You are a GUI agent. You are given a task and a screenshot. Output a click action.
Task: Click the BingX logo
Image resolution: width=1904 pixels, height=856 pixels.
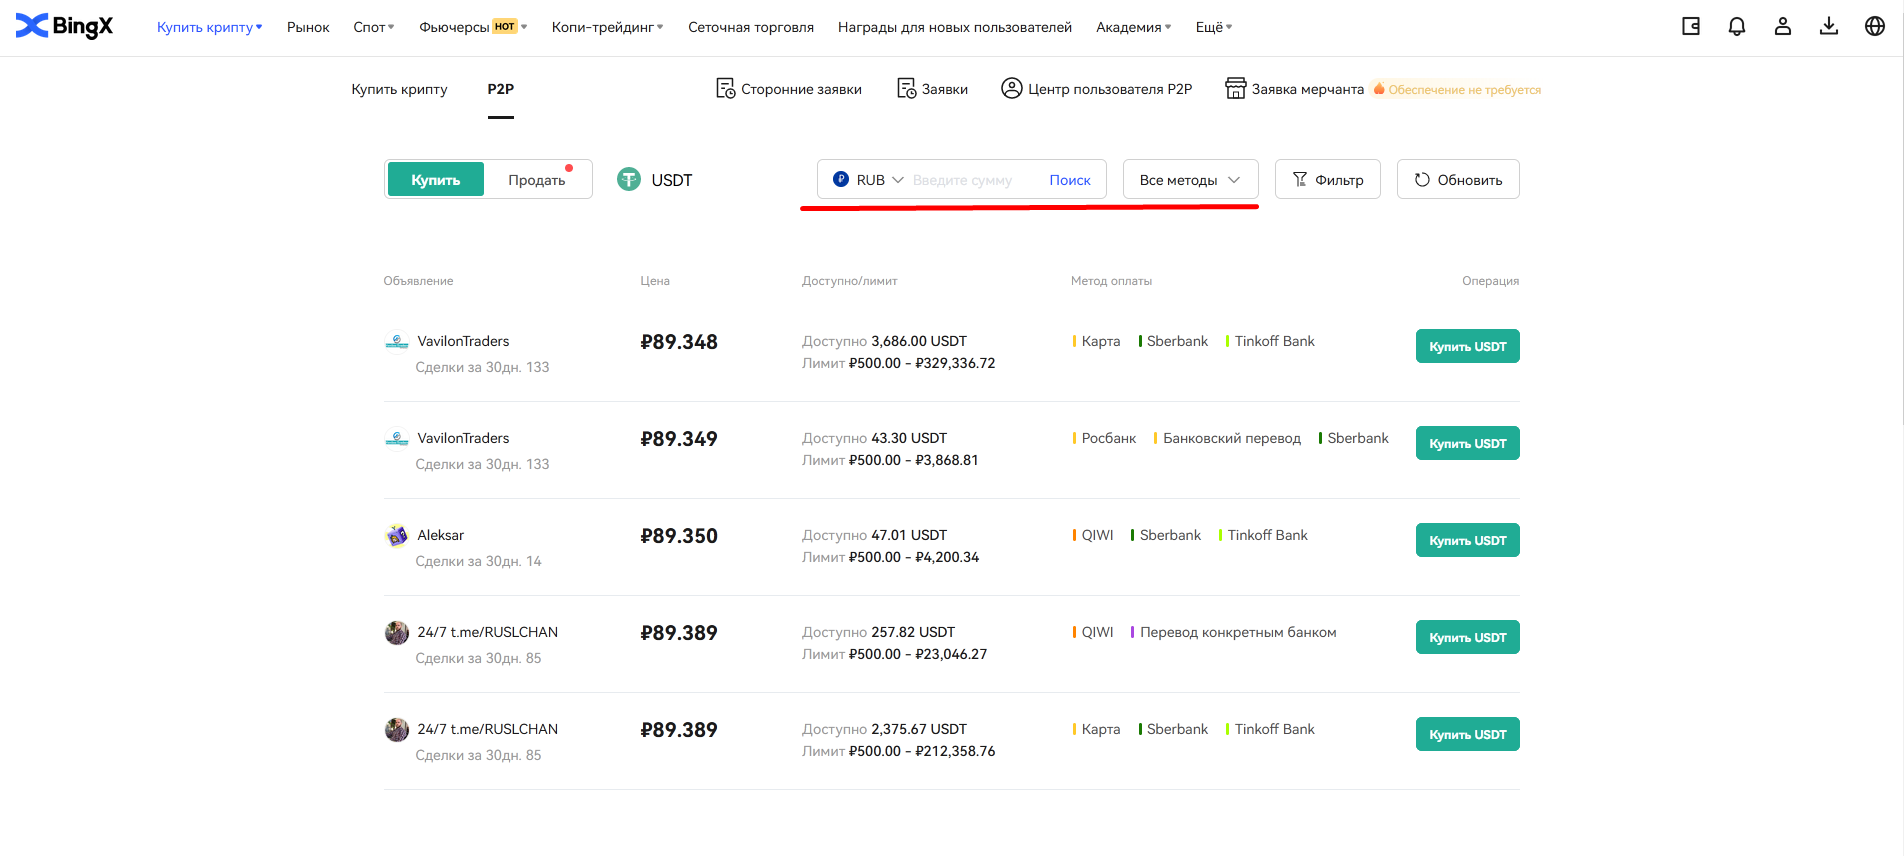click(x=64, y=26)
